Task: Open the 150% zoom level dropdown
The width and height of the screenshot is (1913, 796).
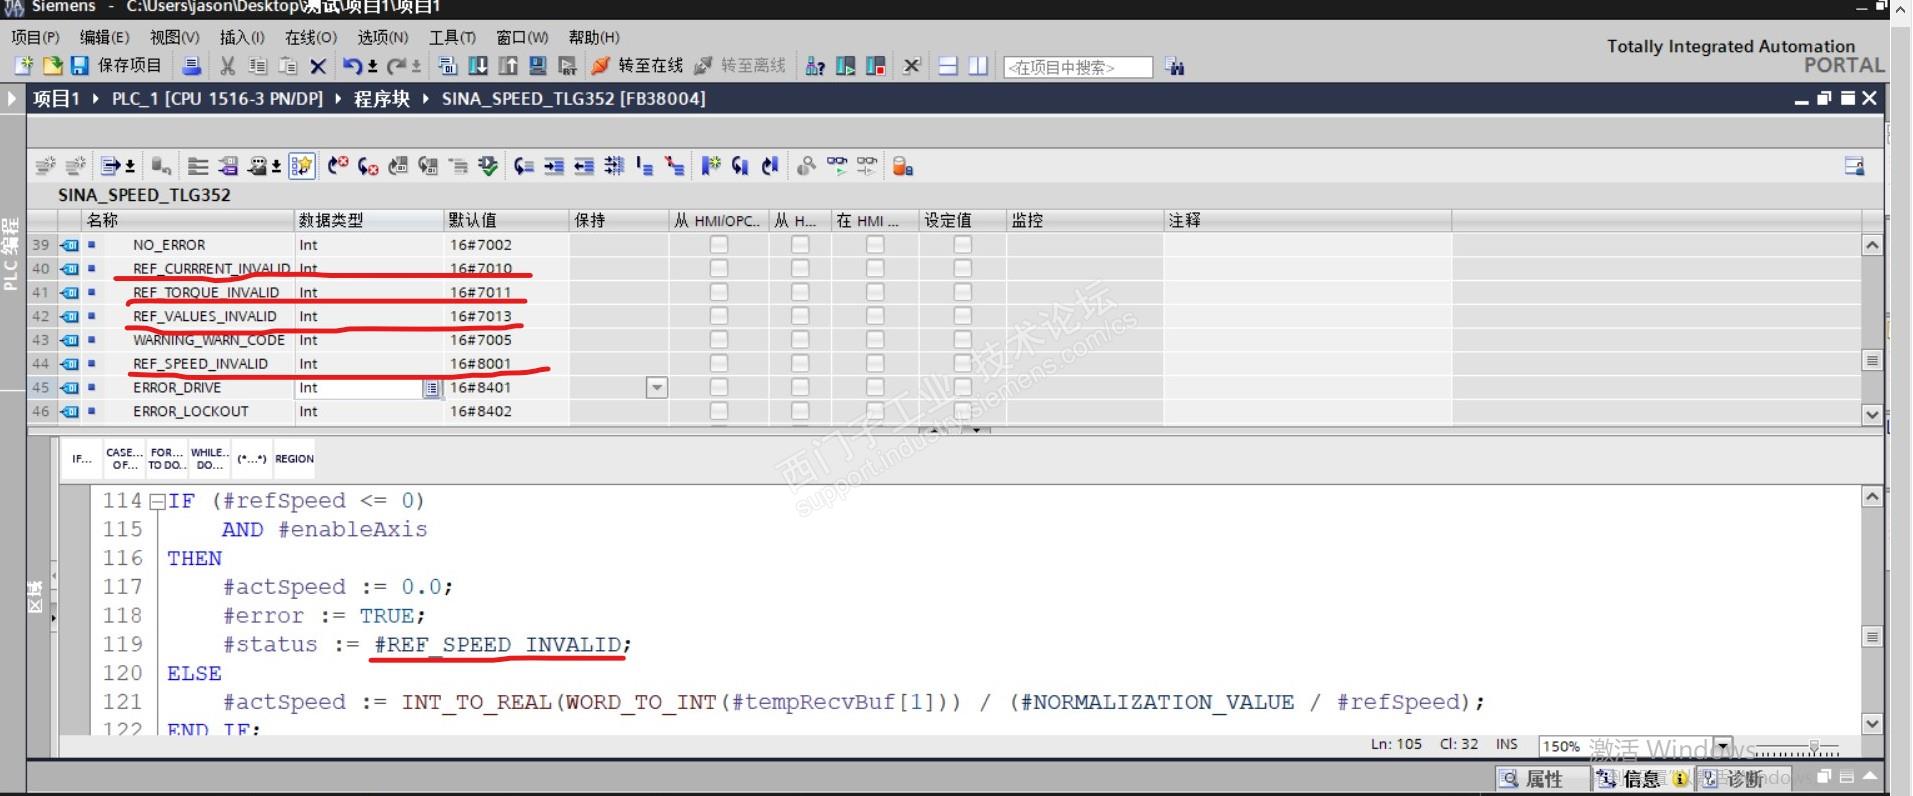Action: click(1723, 746)
